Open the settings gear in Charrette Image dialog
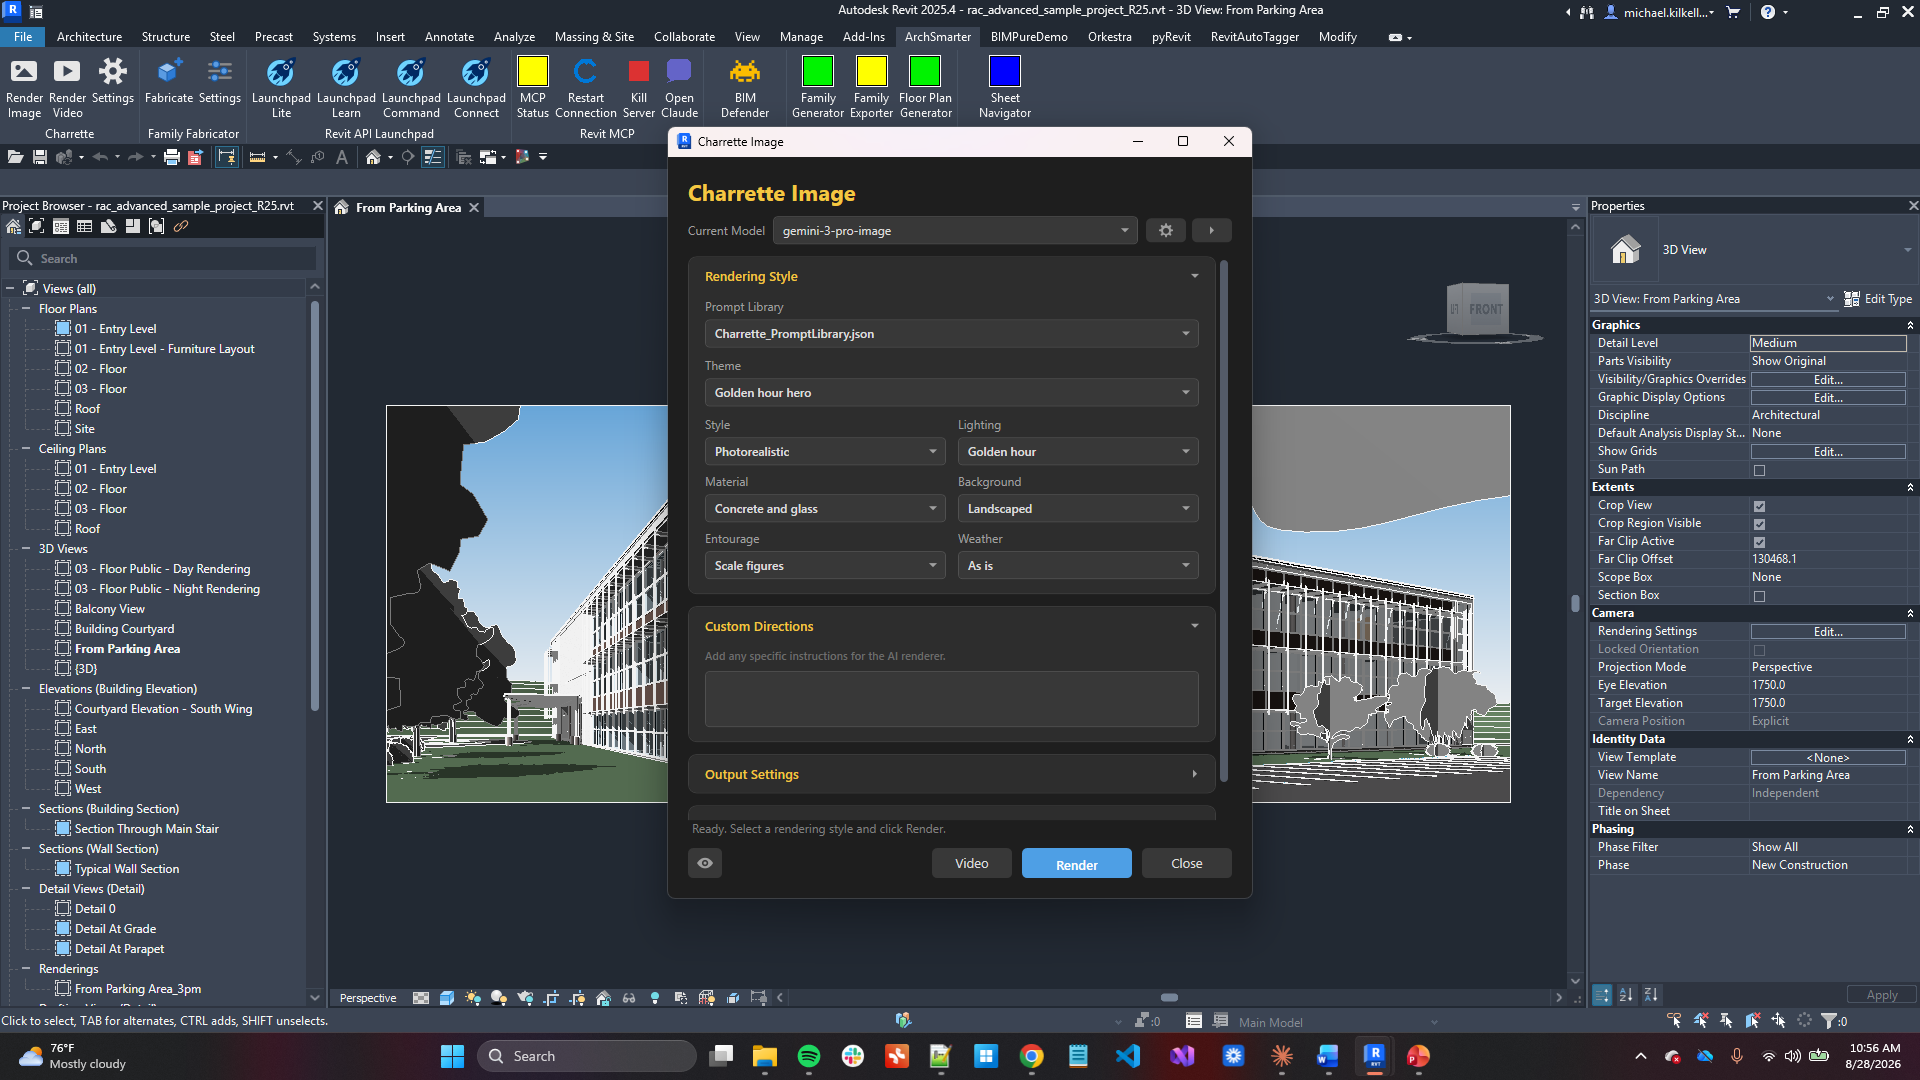 1166,231
